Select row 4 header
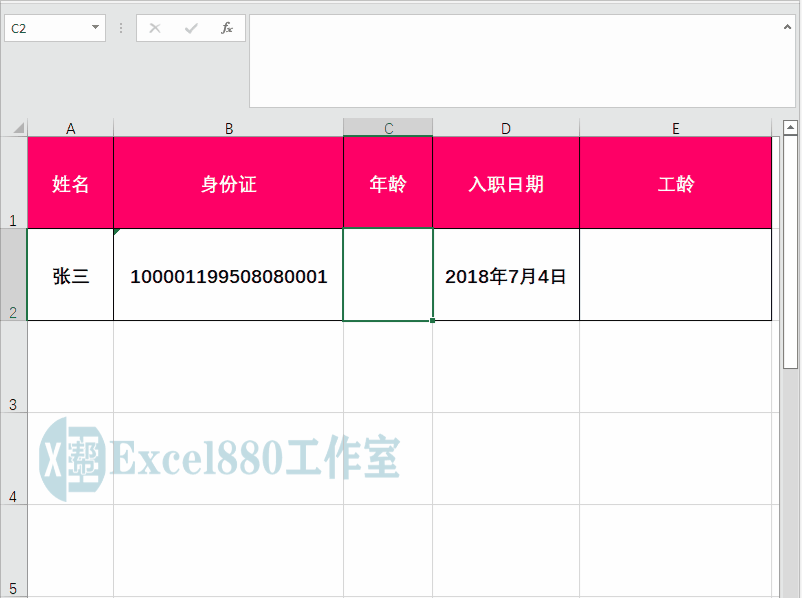The image size is (802, 598). click(x=13, y=459)
